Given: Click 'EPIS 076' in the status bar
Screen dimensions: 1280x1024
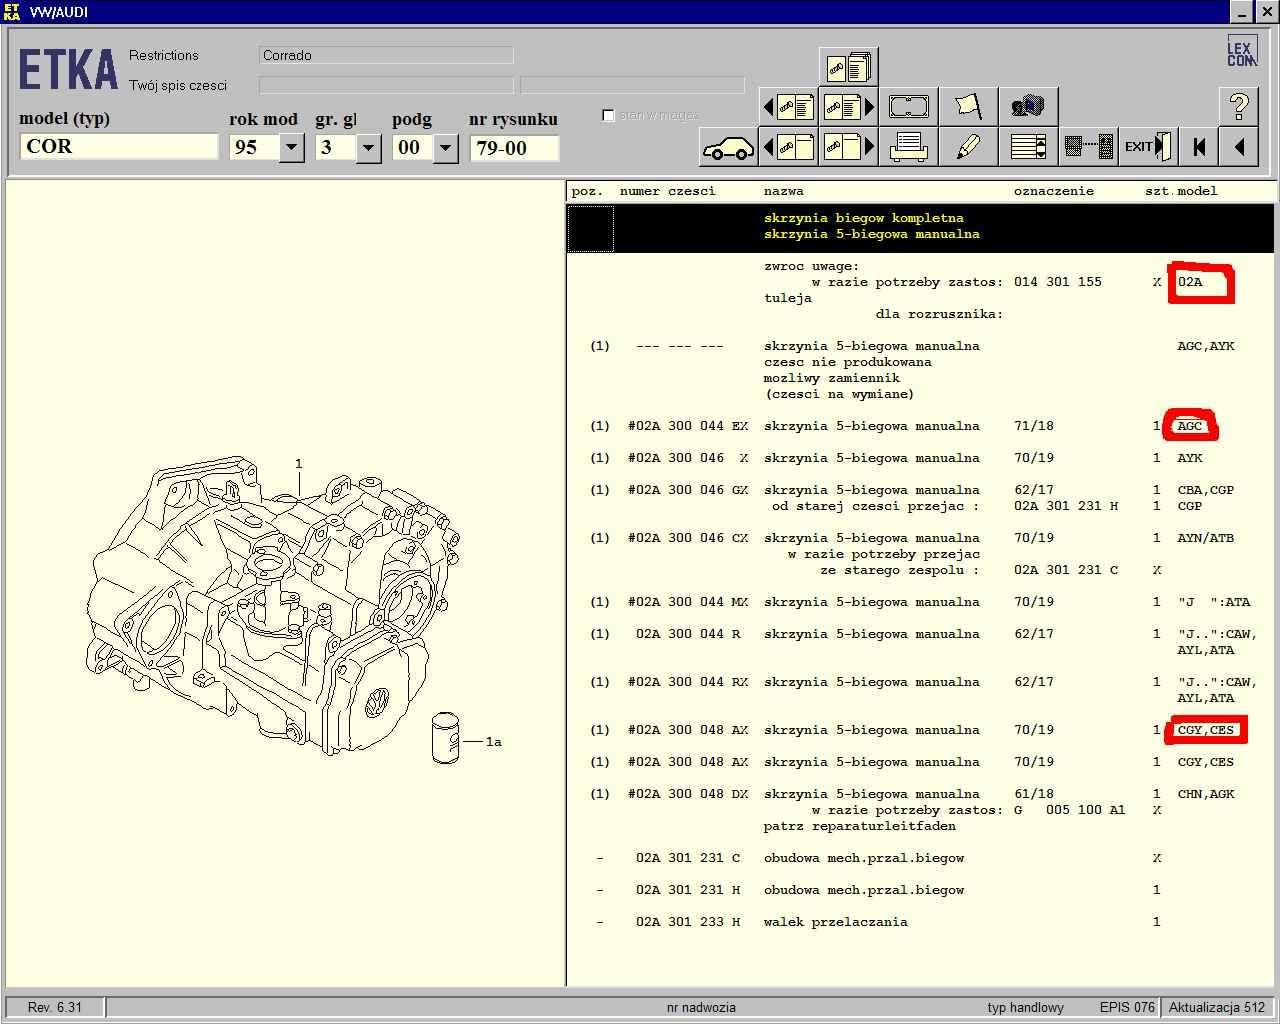Looking at the screenshot, I should (x=1127, y=1007).
